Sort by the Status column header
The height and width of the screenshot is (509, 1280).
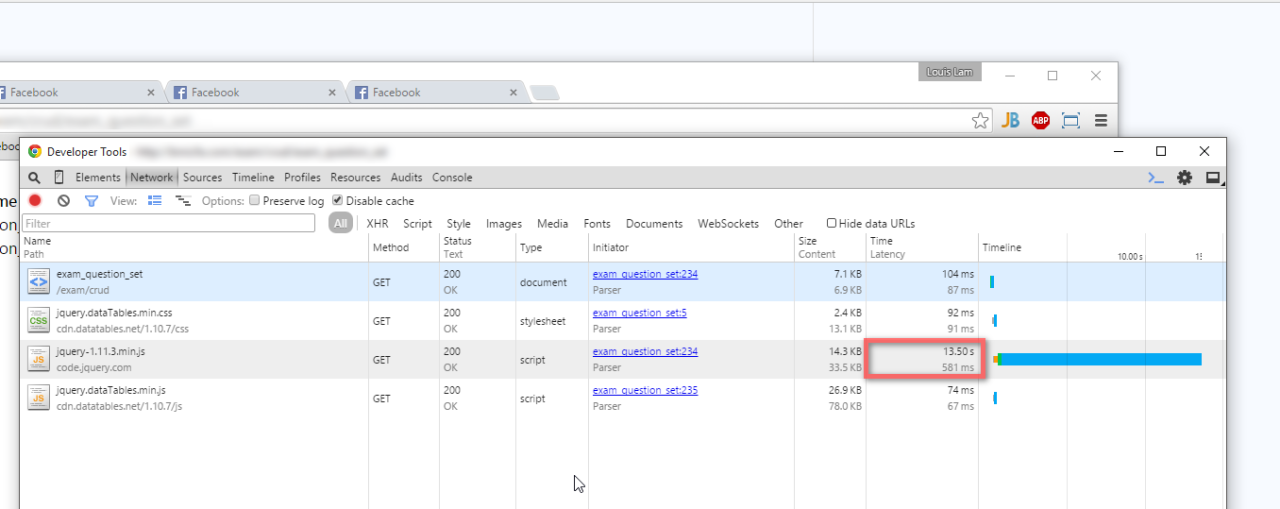click(478, 247)
